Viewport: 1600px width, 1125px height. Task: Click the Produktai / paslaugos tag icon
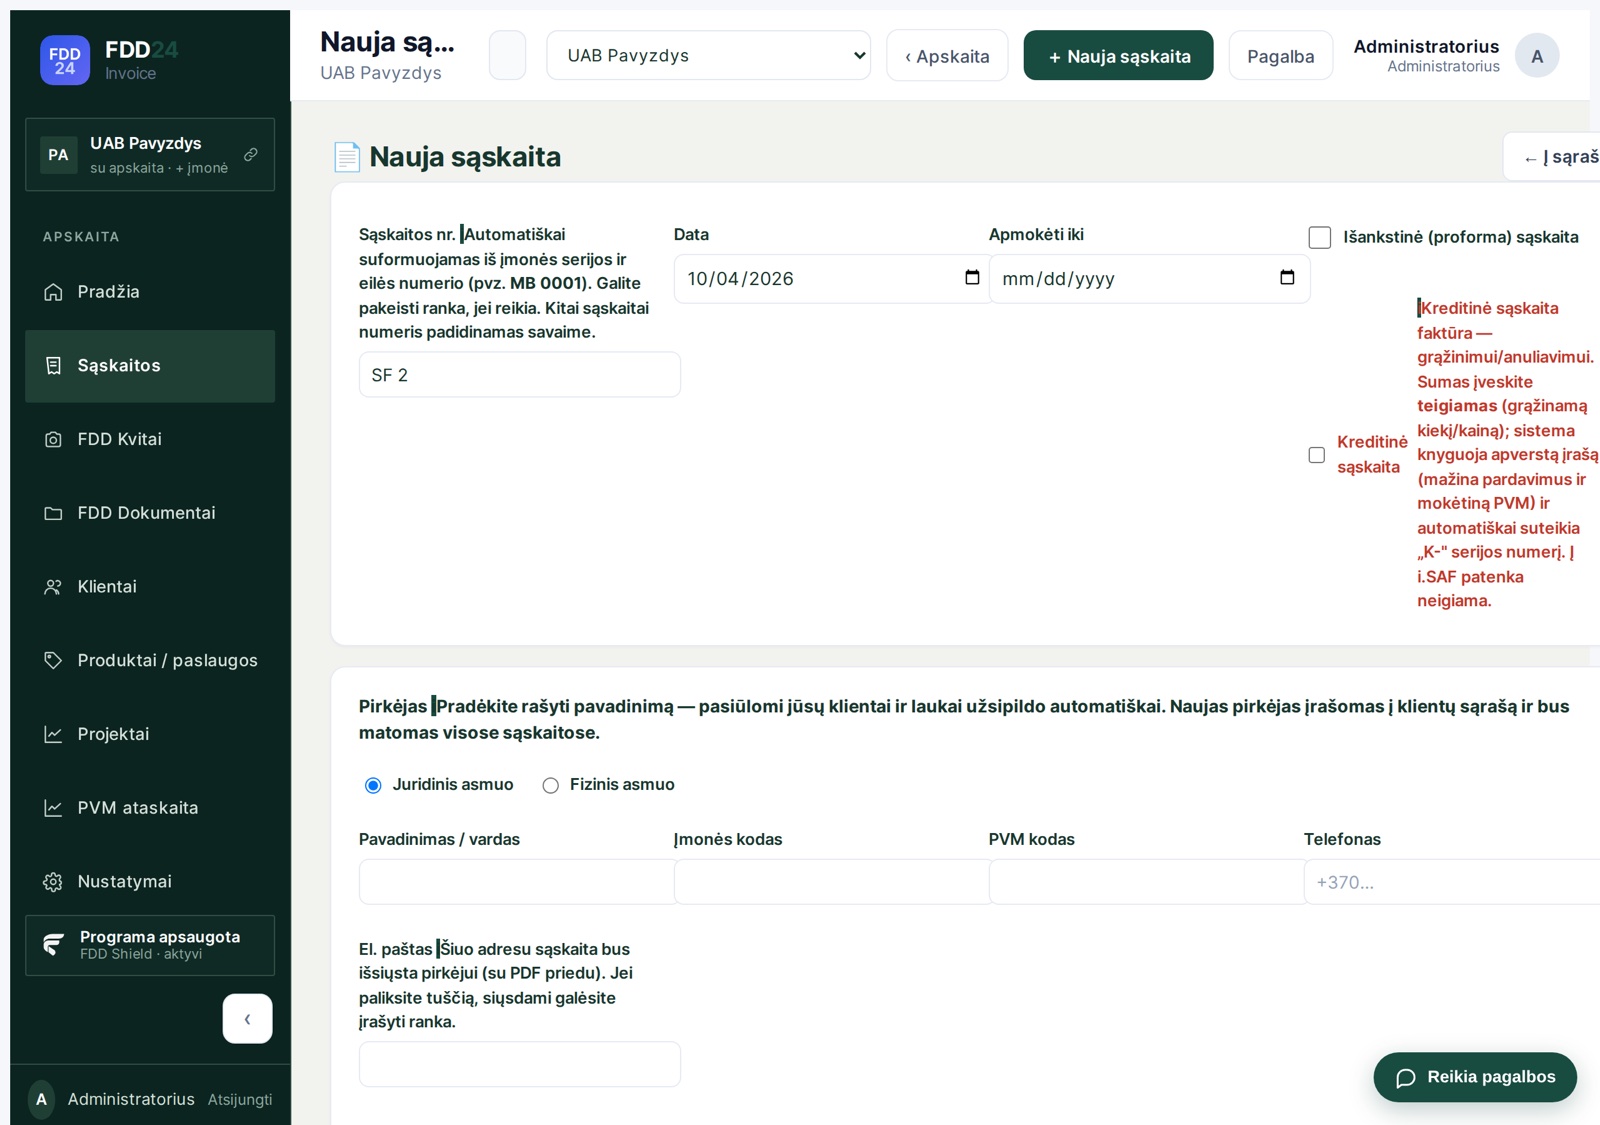(x=53, y=660)
